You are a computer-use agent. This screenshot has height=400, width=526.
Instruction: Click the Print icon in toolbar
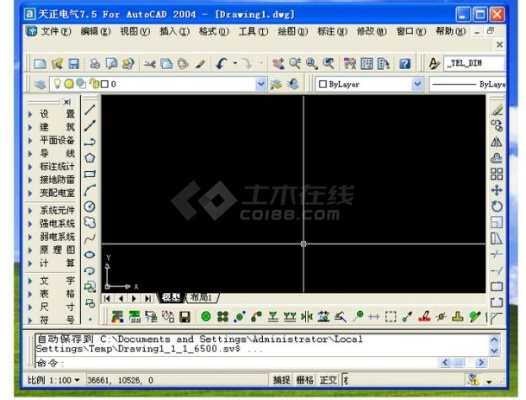(95, 63)
